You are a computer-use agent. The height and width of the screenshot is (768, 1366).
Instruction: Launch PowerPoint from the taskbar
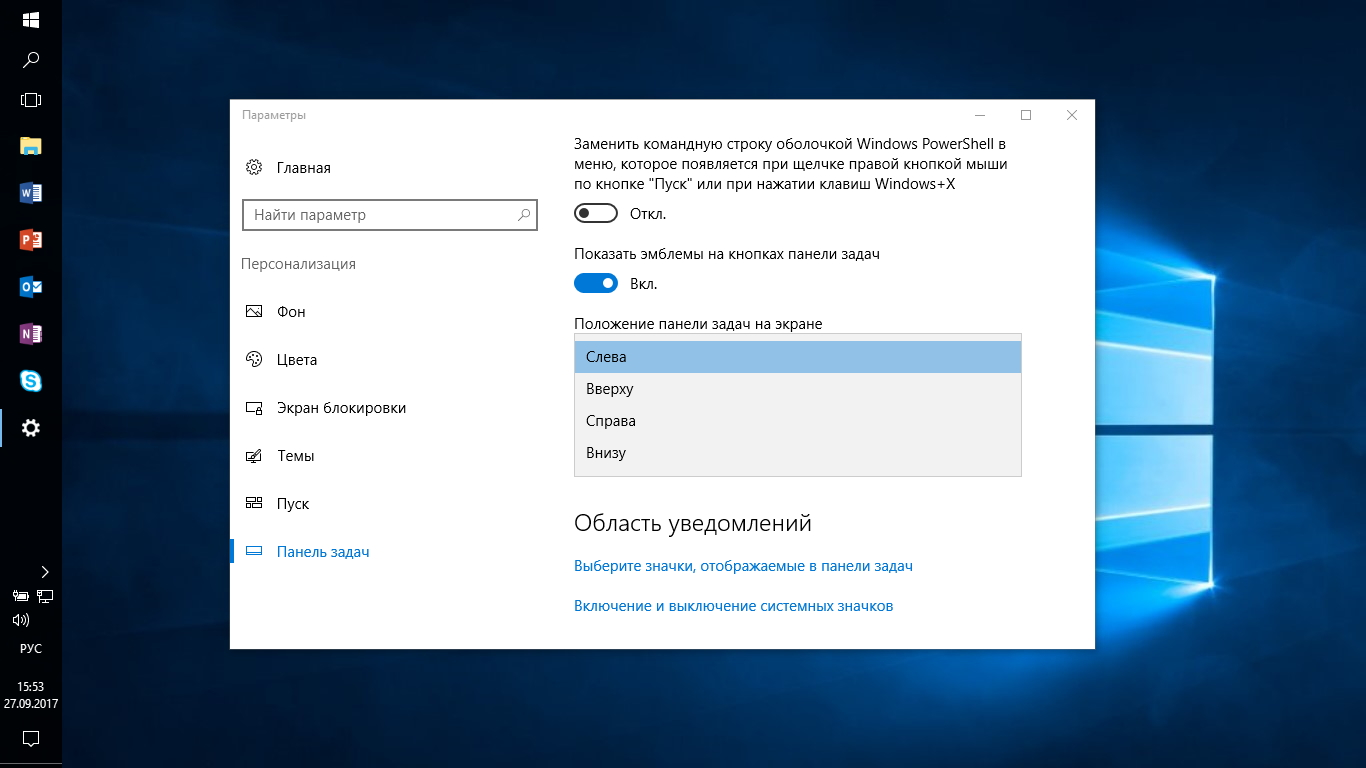[31, 240]
